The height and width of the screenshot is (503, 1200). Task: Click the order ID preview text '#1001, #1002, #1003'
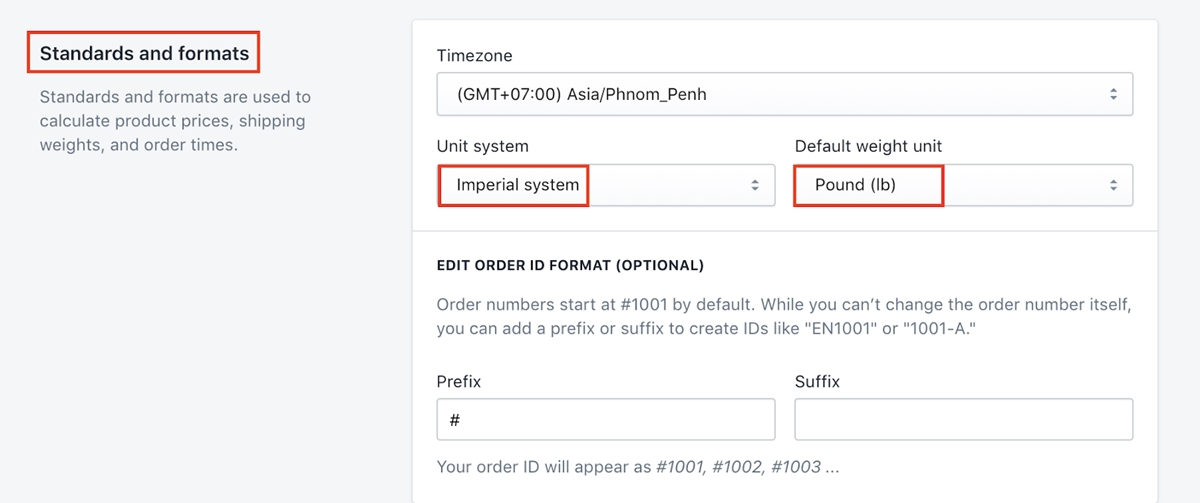pyautogui.click(x=738, y=467)
